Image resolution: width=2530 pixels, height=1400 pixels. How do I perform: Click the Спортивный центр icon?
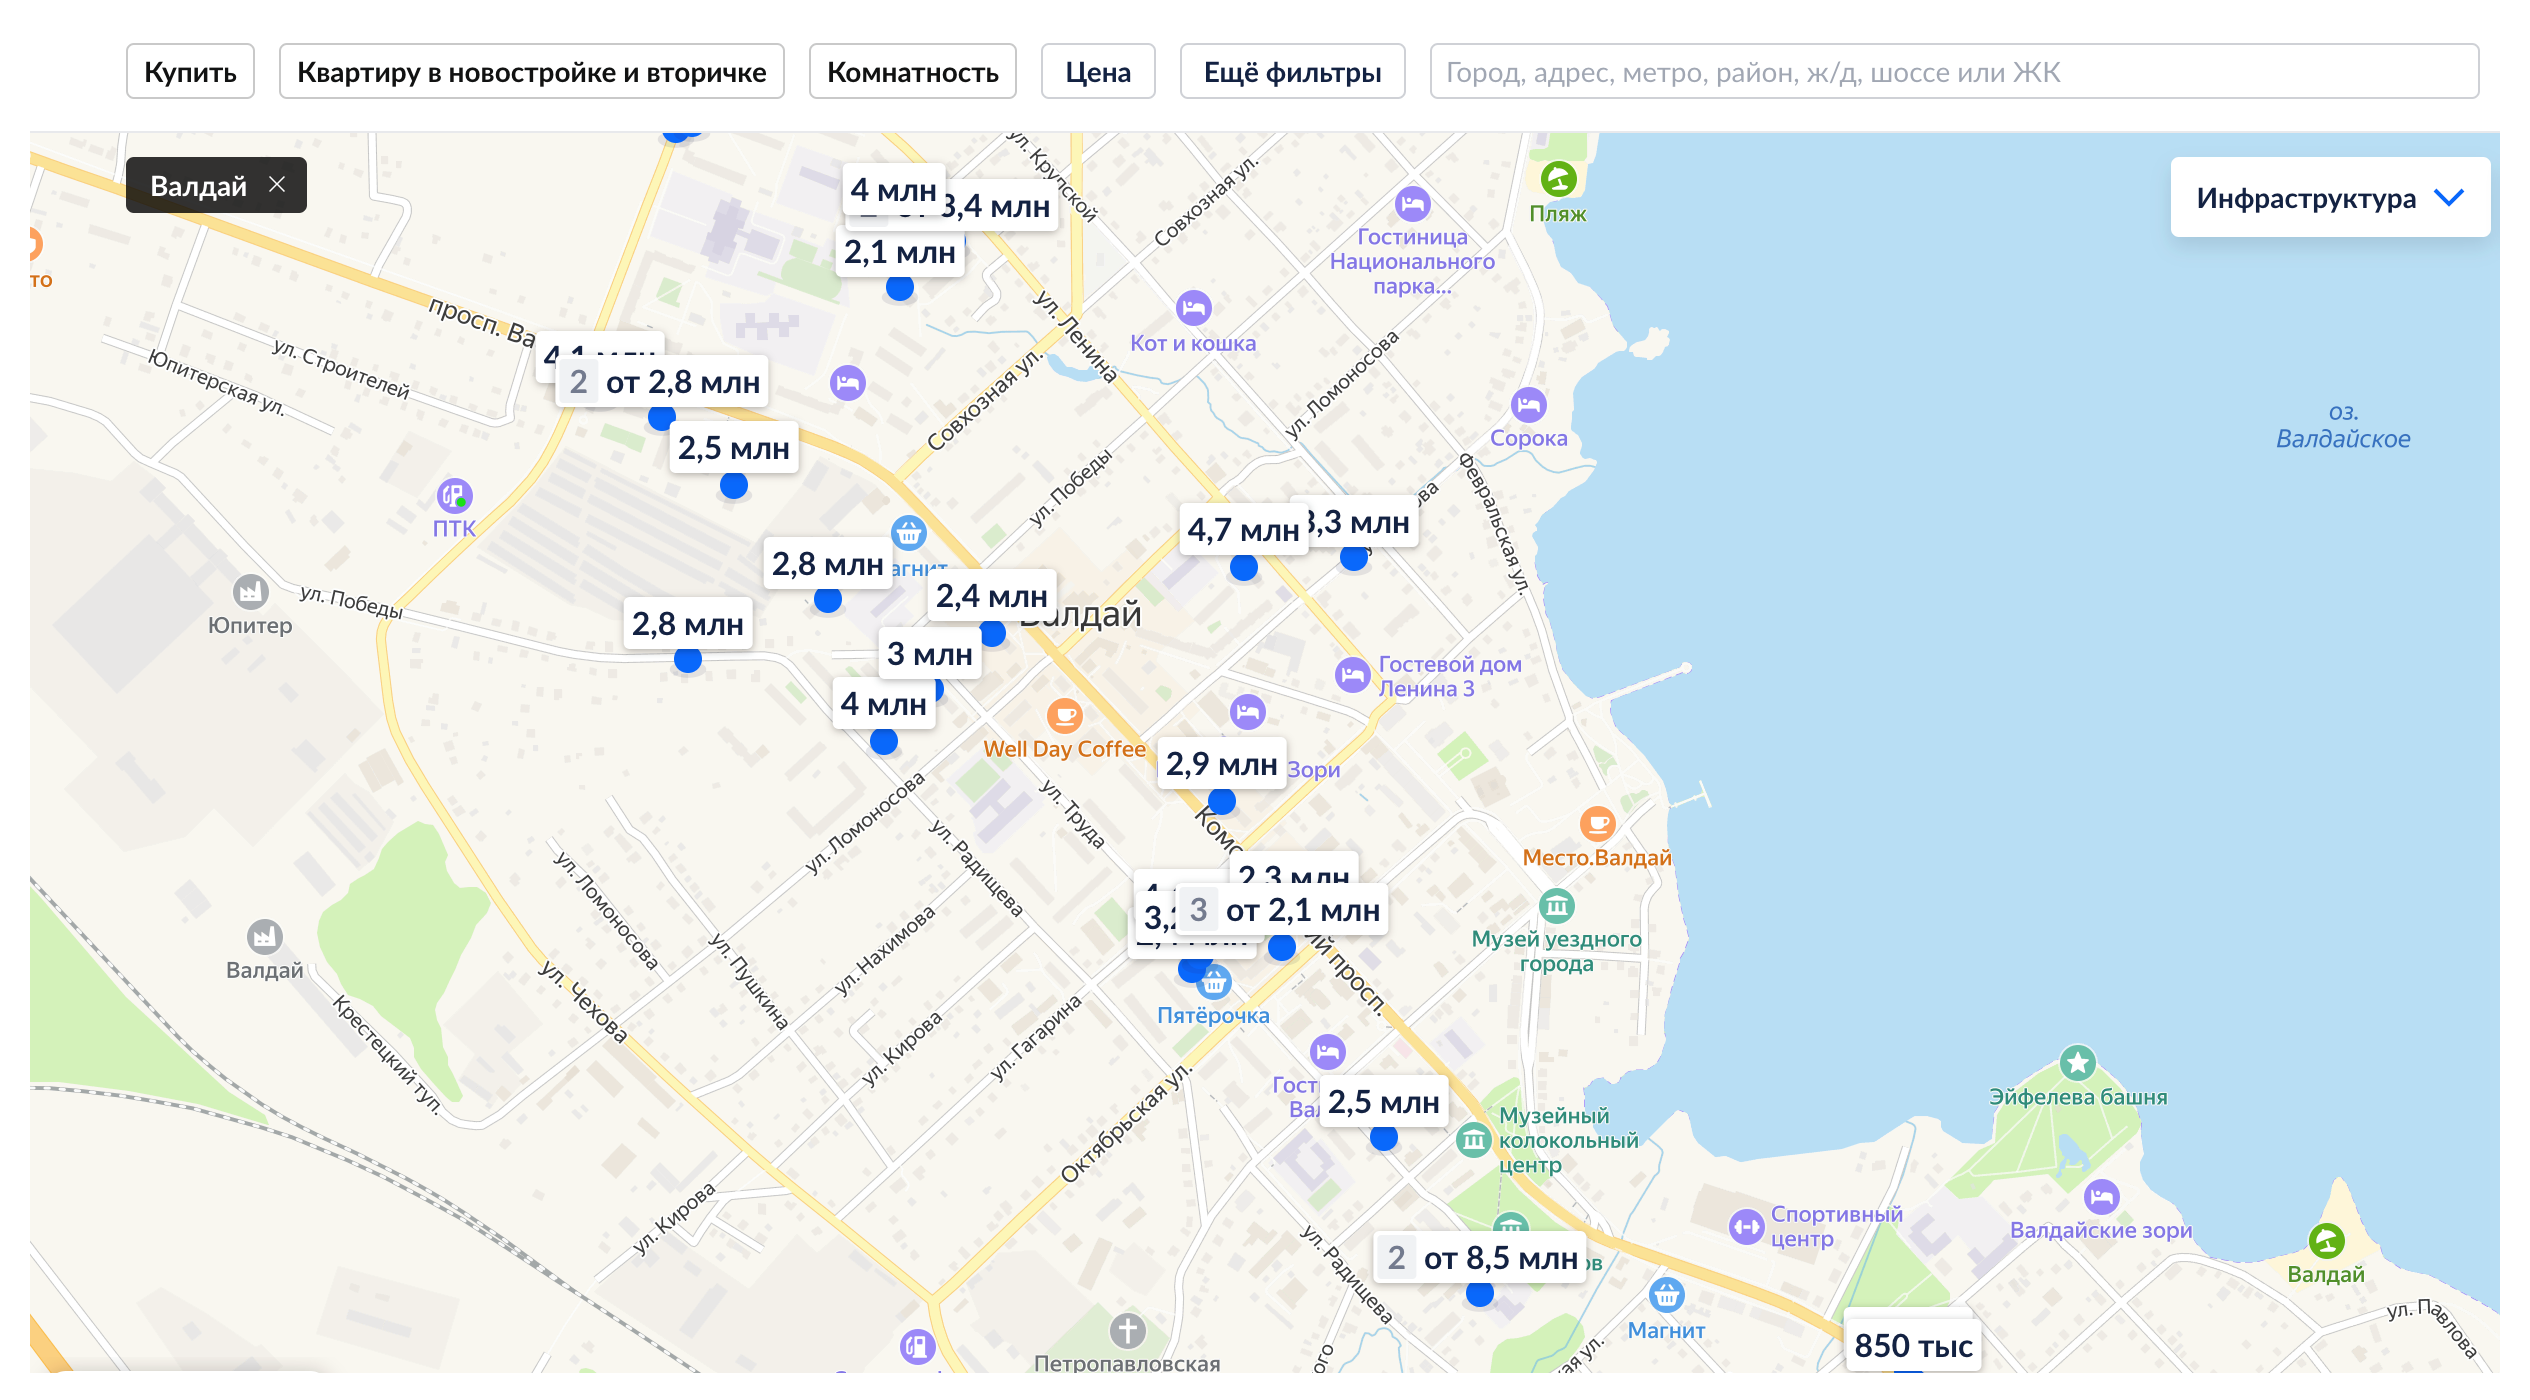[x=1746, y=1227]
